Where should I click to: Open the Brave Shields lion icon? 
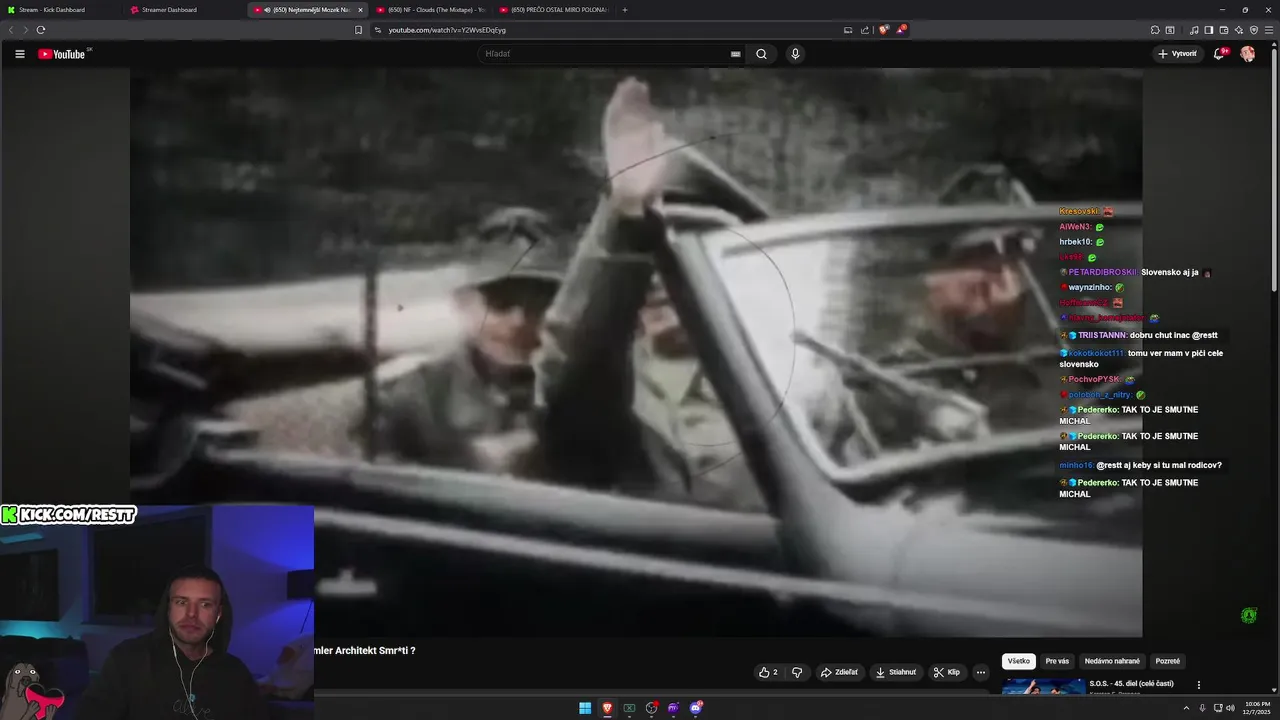pos(883,30)
